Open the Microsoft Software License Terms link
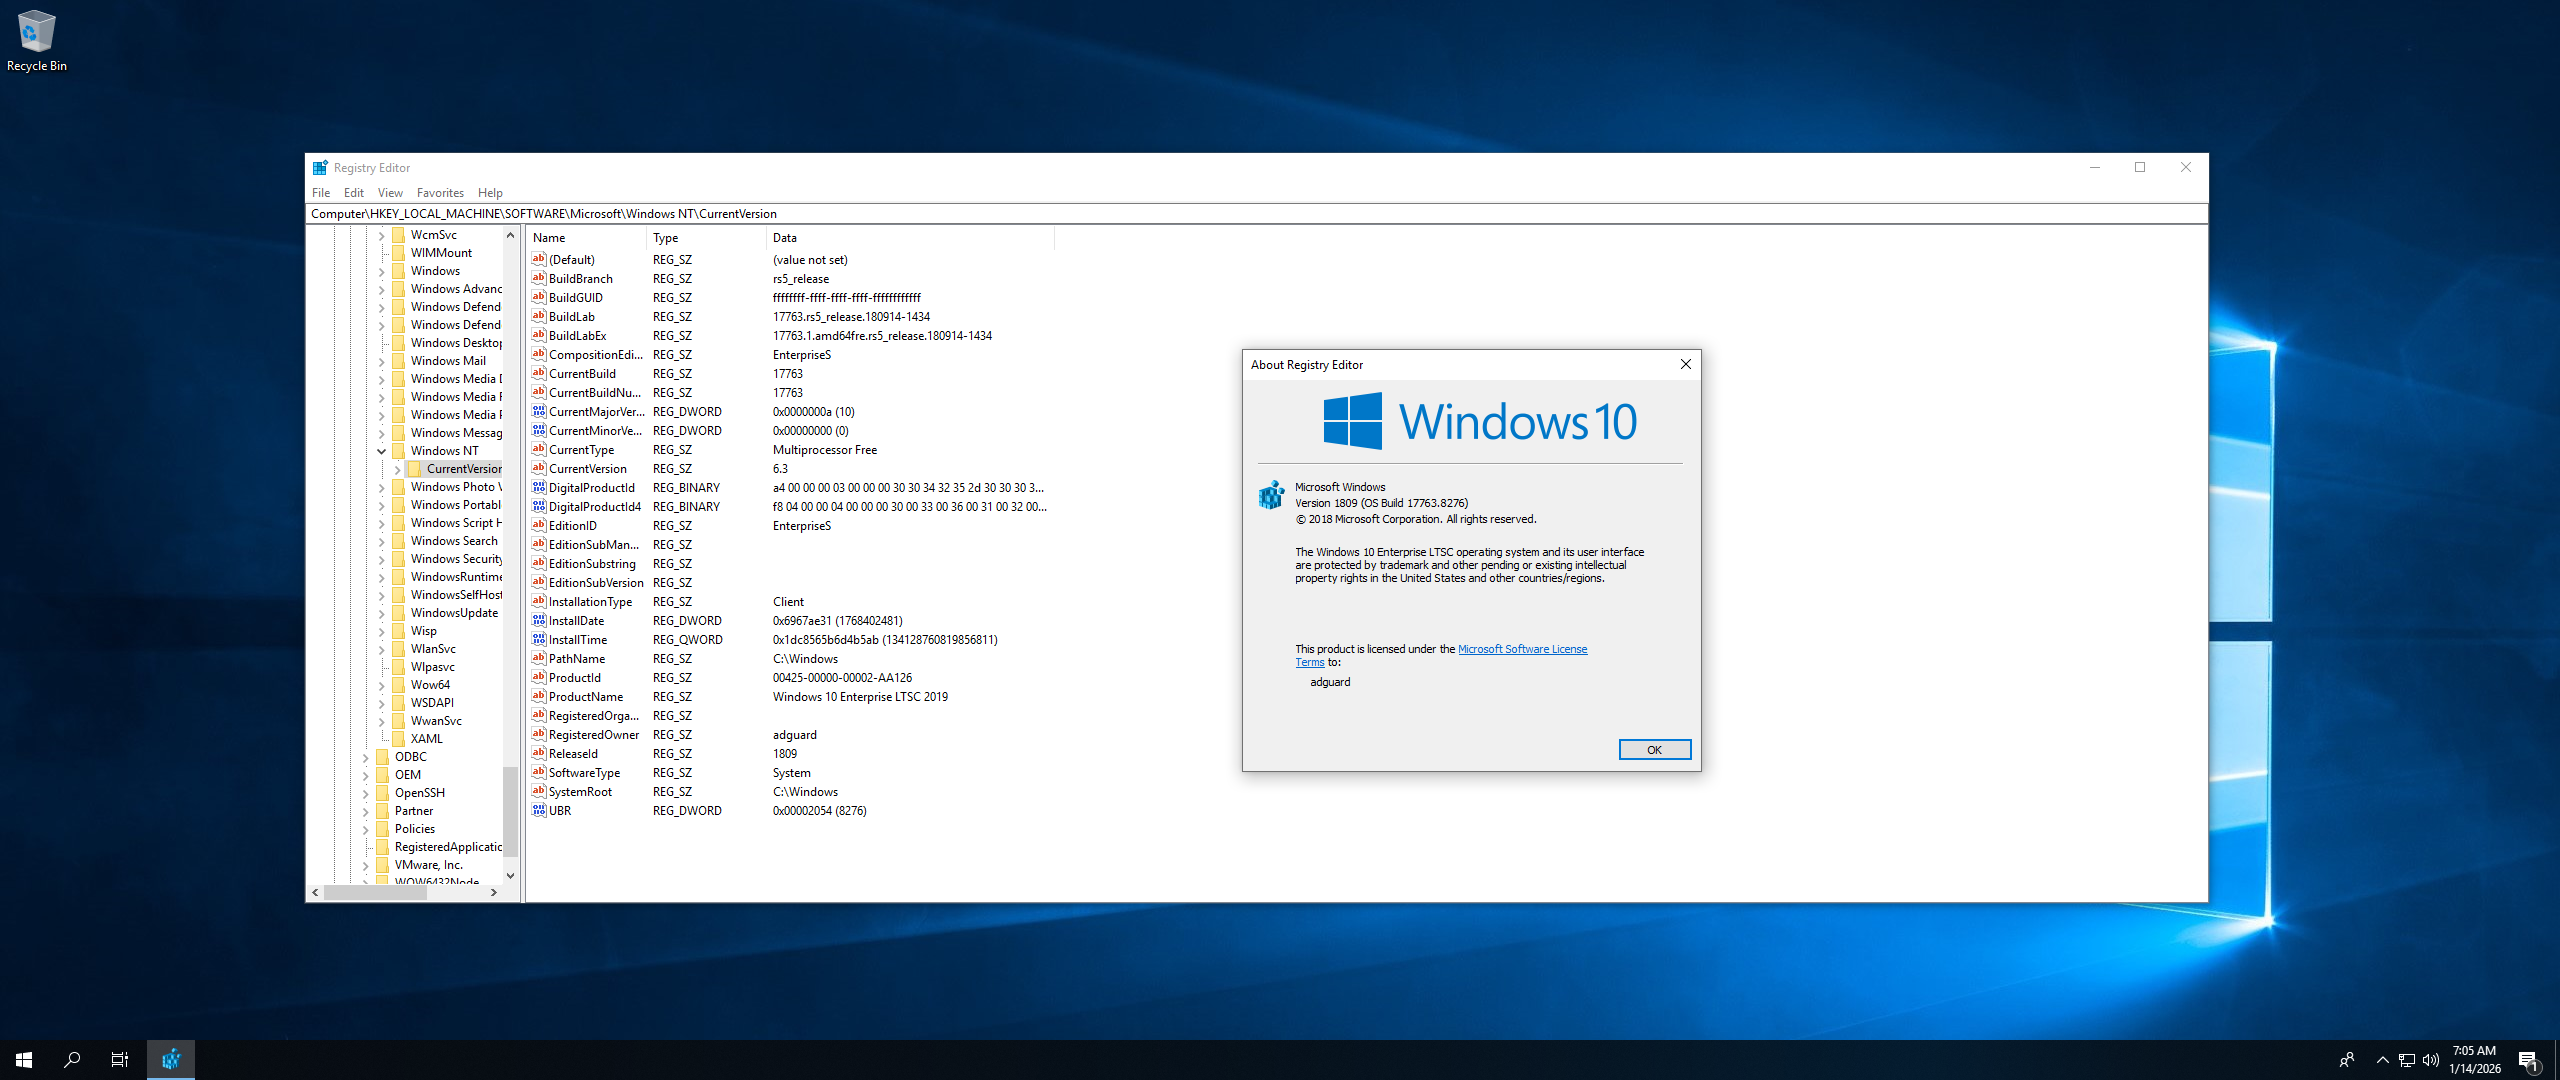 point(1521,649)
